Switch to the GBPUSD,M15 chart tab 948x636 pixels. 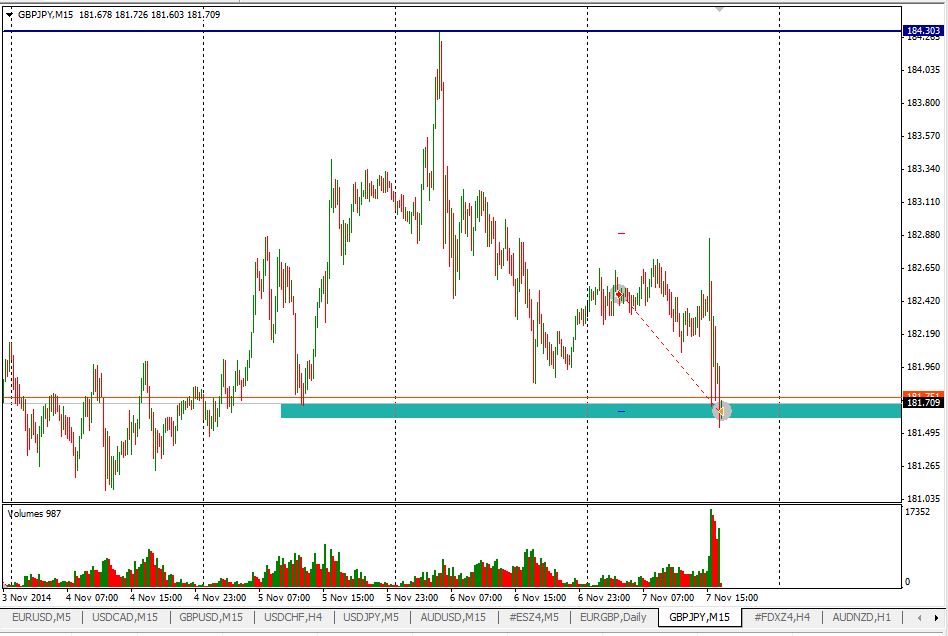coord(210,617)
